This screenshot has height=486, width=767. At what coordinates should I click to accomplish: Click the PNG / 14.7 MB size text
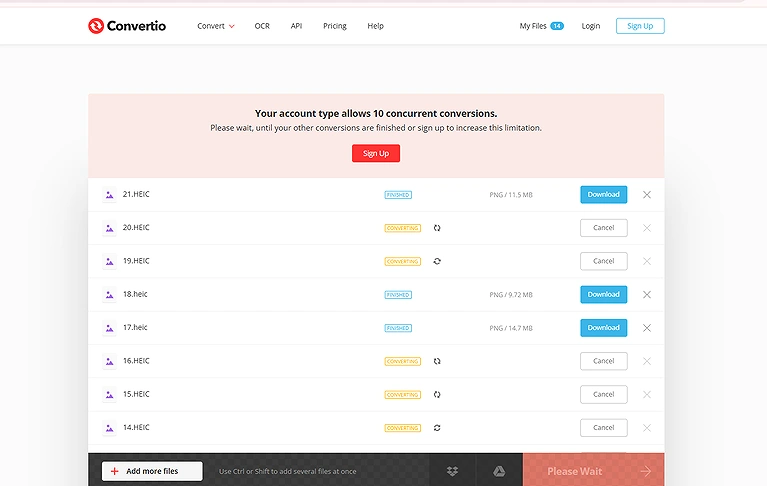click(511, 328)
